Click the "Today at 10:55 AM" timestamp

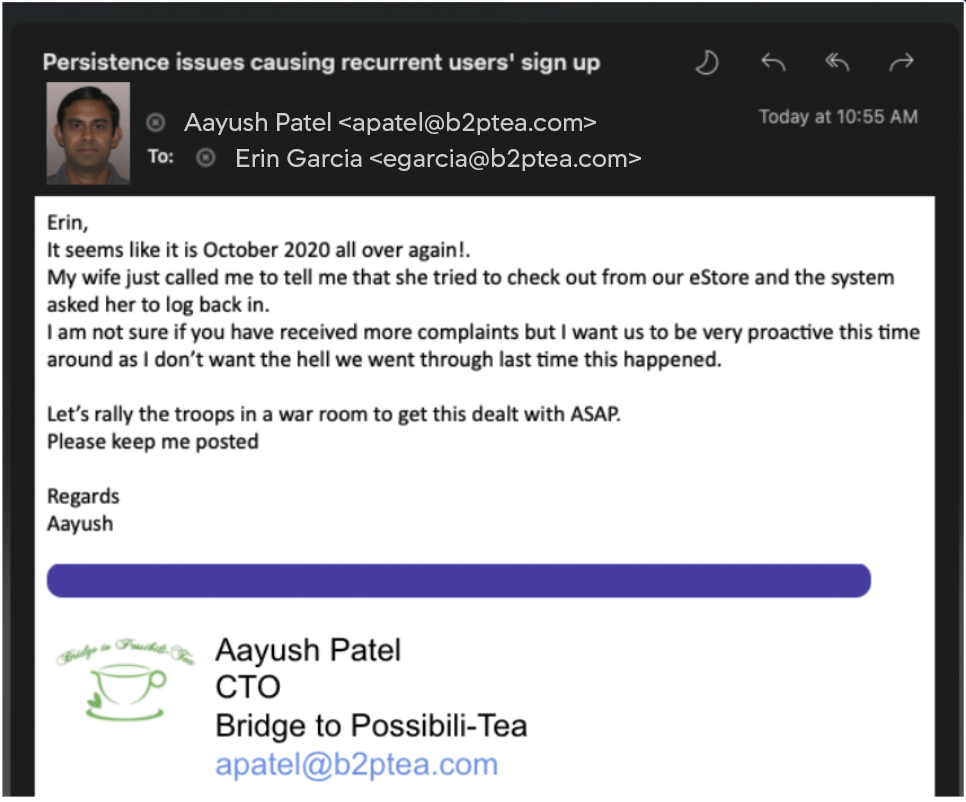click(x=837, y=117)
